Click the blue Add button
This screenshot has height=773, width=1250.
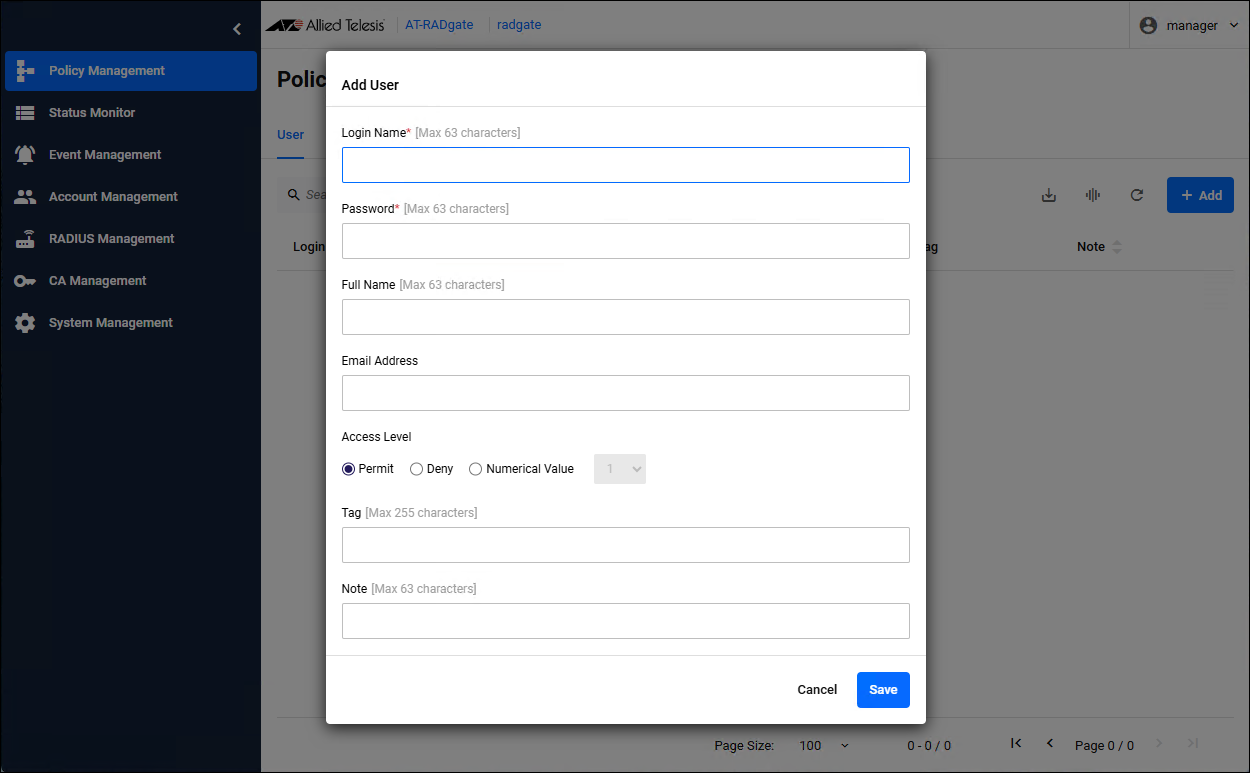point(1200,195)
